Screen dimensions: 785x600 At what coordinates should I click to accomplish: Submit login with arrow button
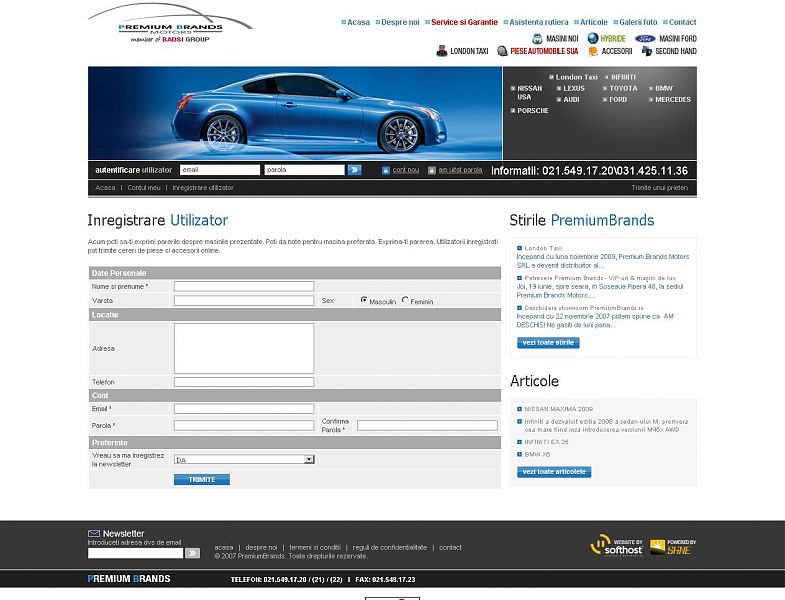tap(354, 170)
